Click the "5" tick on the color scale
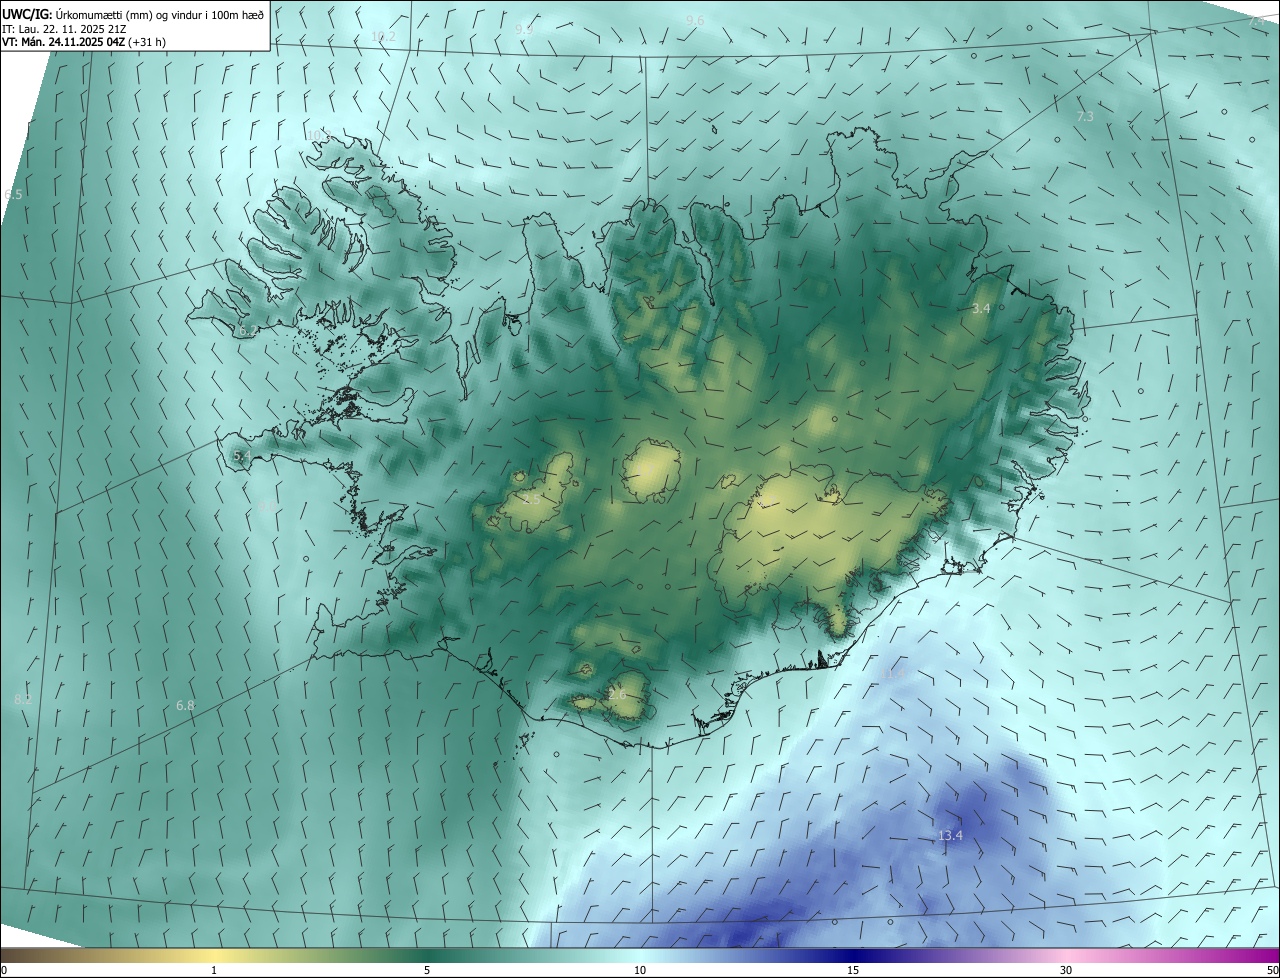The height and width of the screenshot is (978, 1280). pyautogui.click(x=427, y=970)
